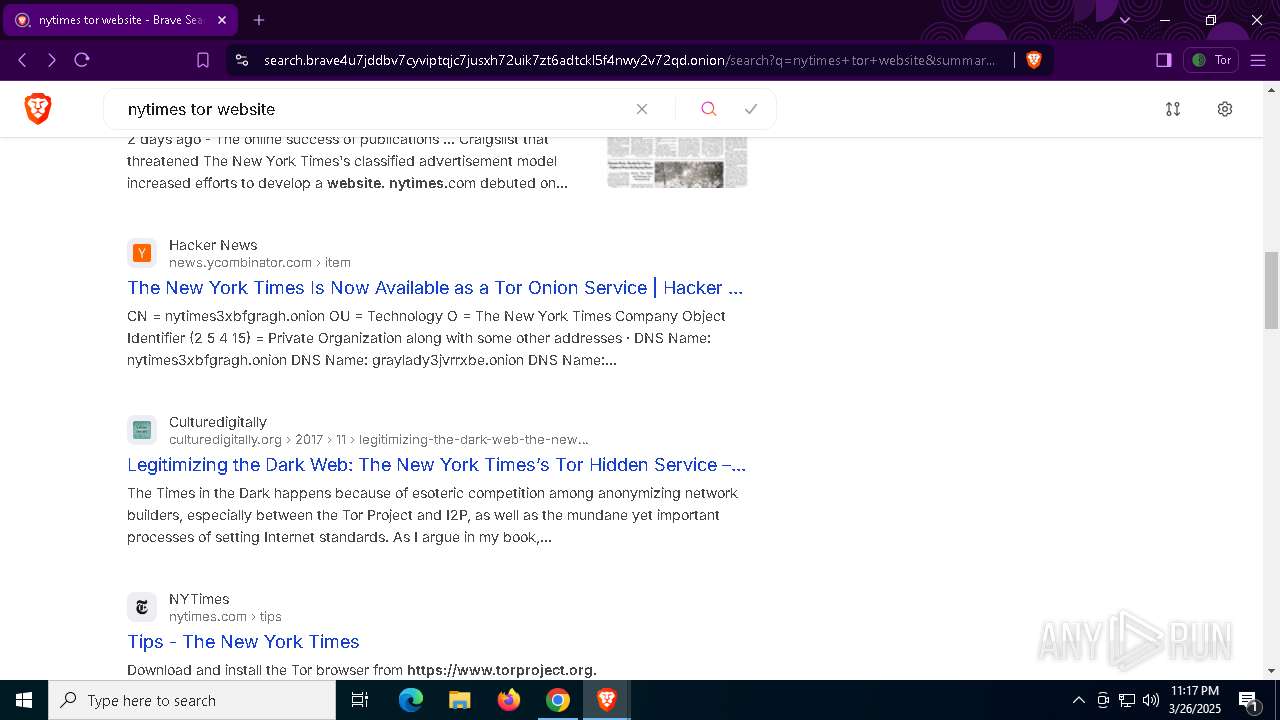This screenshot has width=1280, height=720.
Task: Open a new browser tab
Action: tap(259, 20)
